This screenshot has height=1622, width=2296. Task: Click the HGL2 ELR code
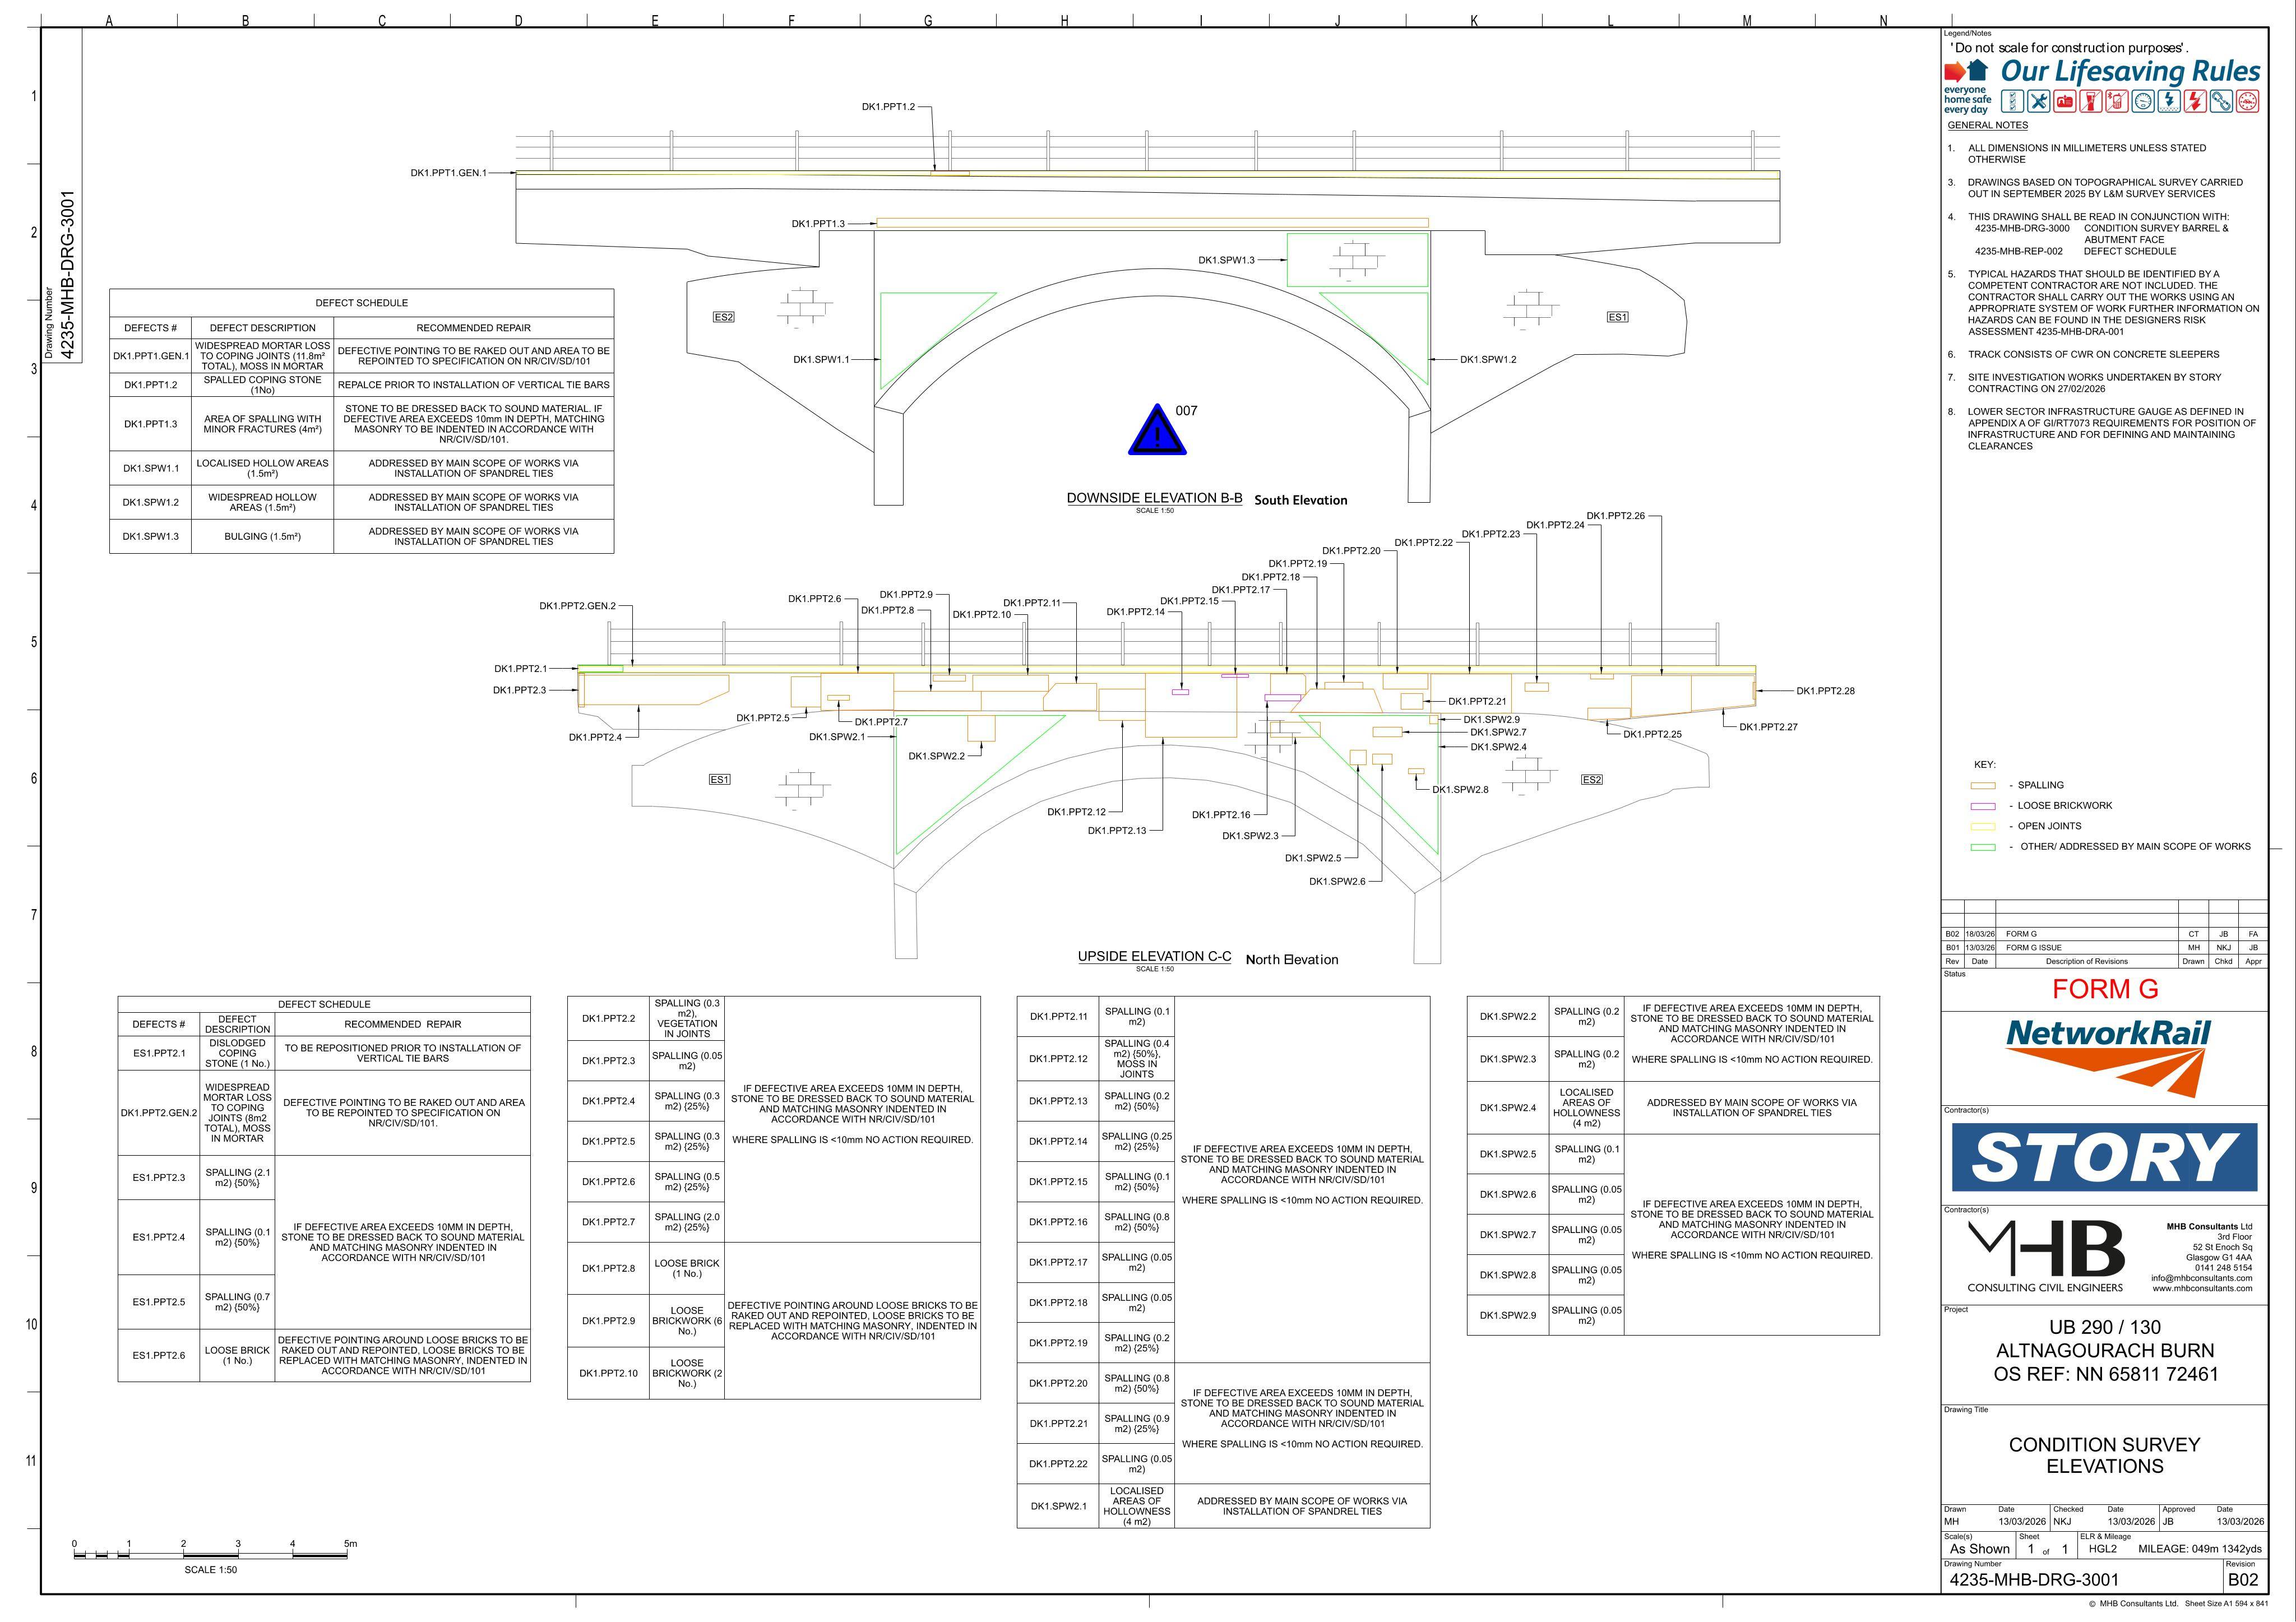tap(2103, 1549)
